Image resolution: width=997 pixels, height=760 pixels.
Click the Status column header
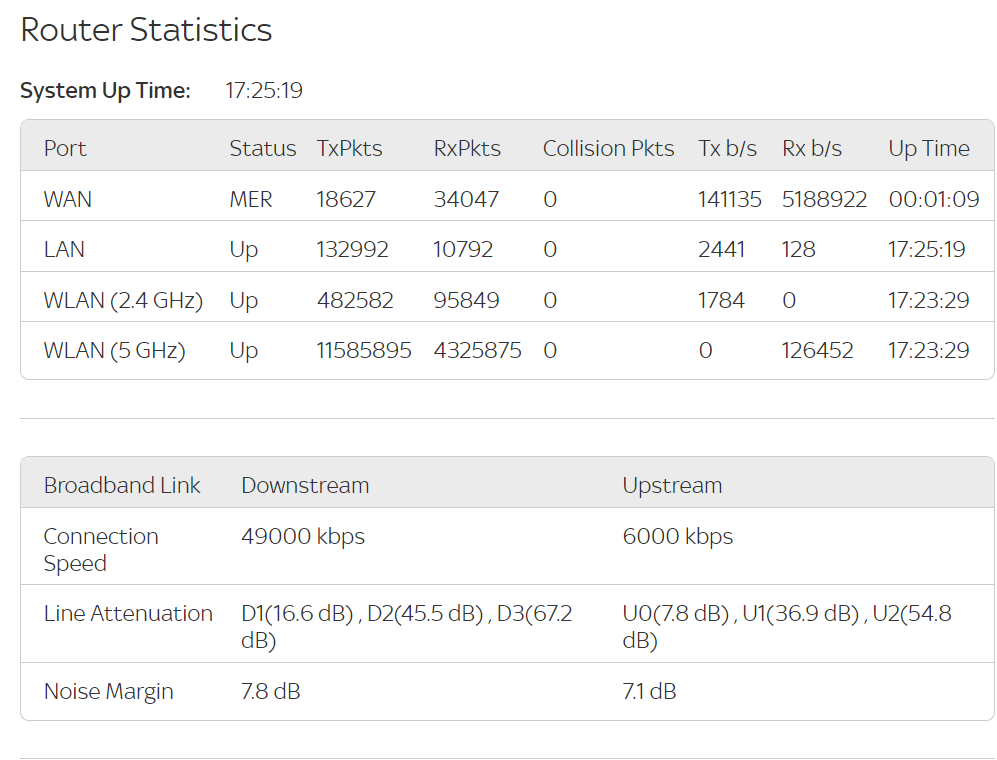262,149
